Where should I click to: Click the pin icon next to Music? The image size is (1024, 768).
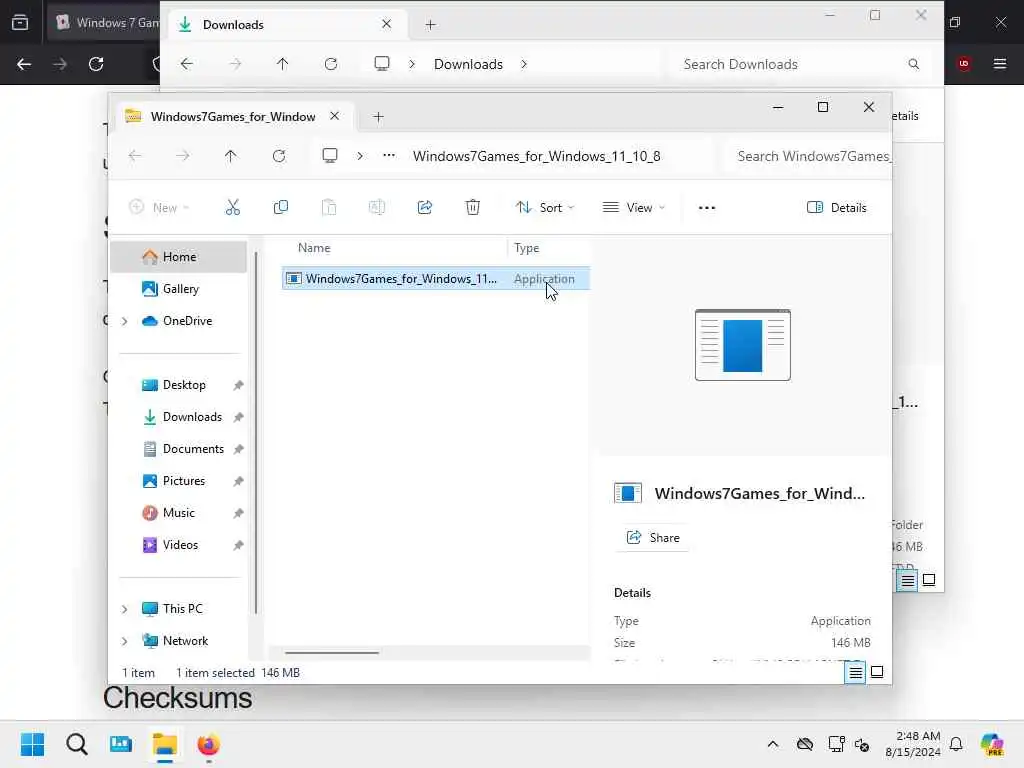(238, 513)
